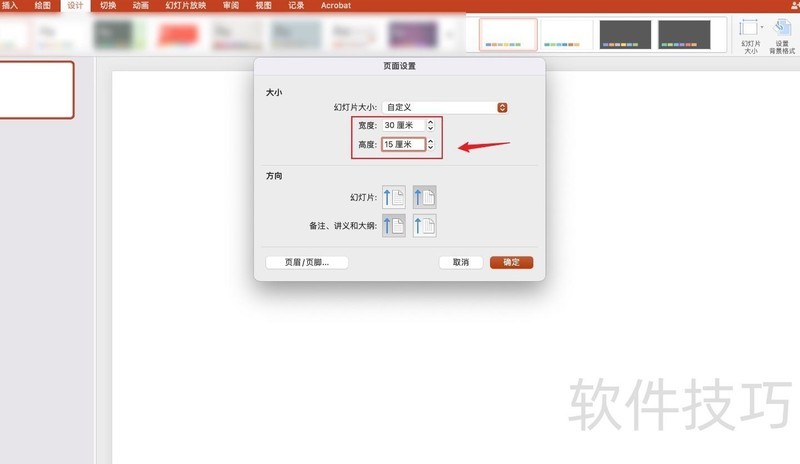Choose portrait for notes, handouts and outline
Screen dimensions: 800x464
(x=393, y=226)
